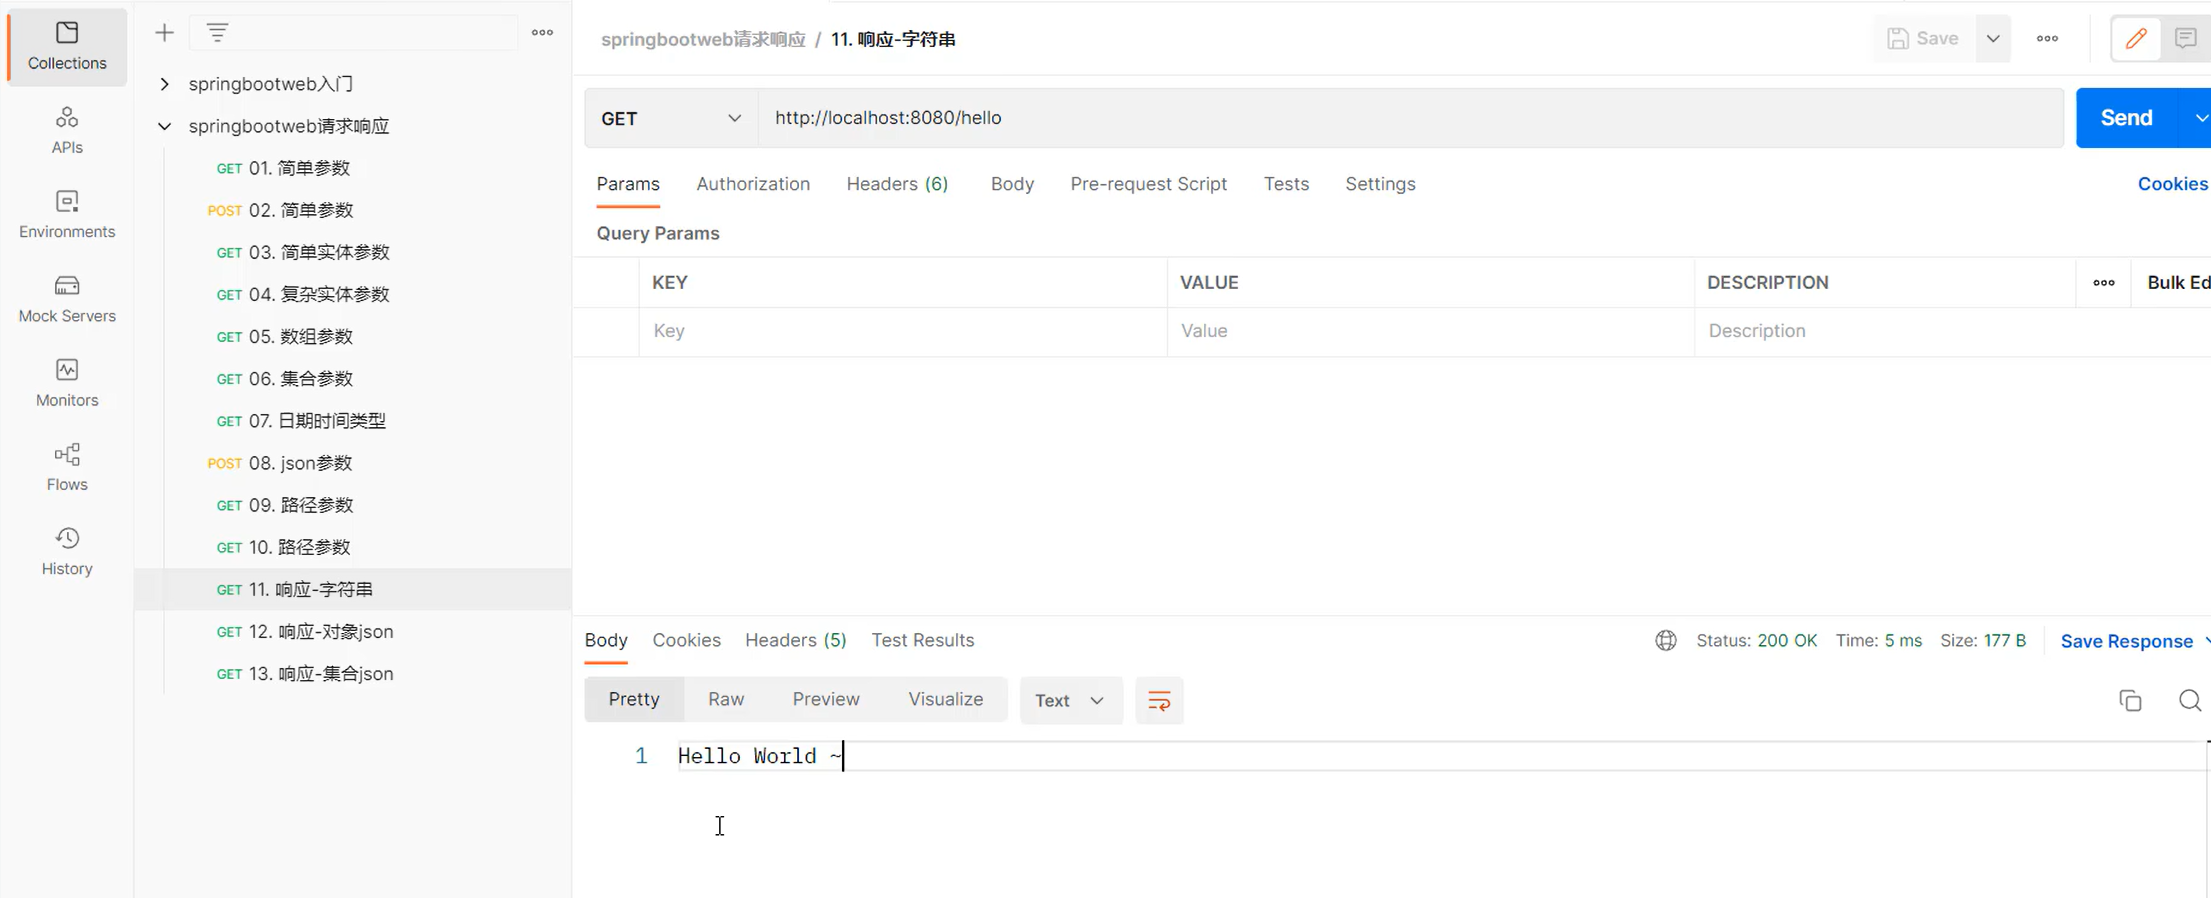Expand the springbootweb入门 collection

pos(165,84)
